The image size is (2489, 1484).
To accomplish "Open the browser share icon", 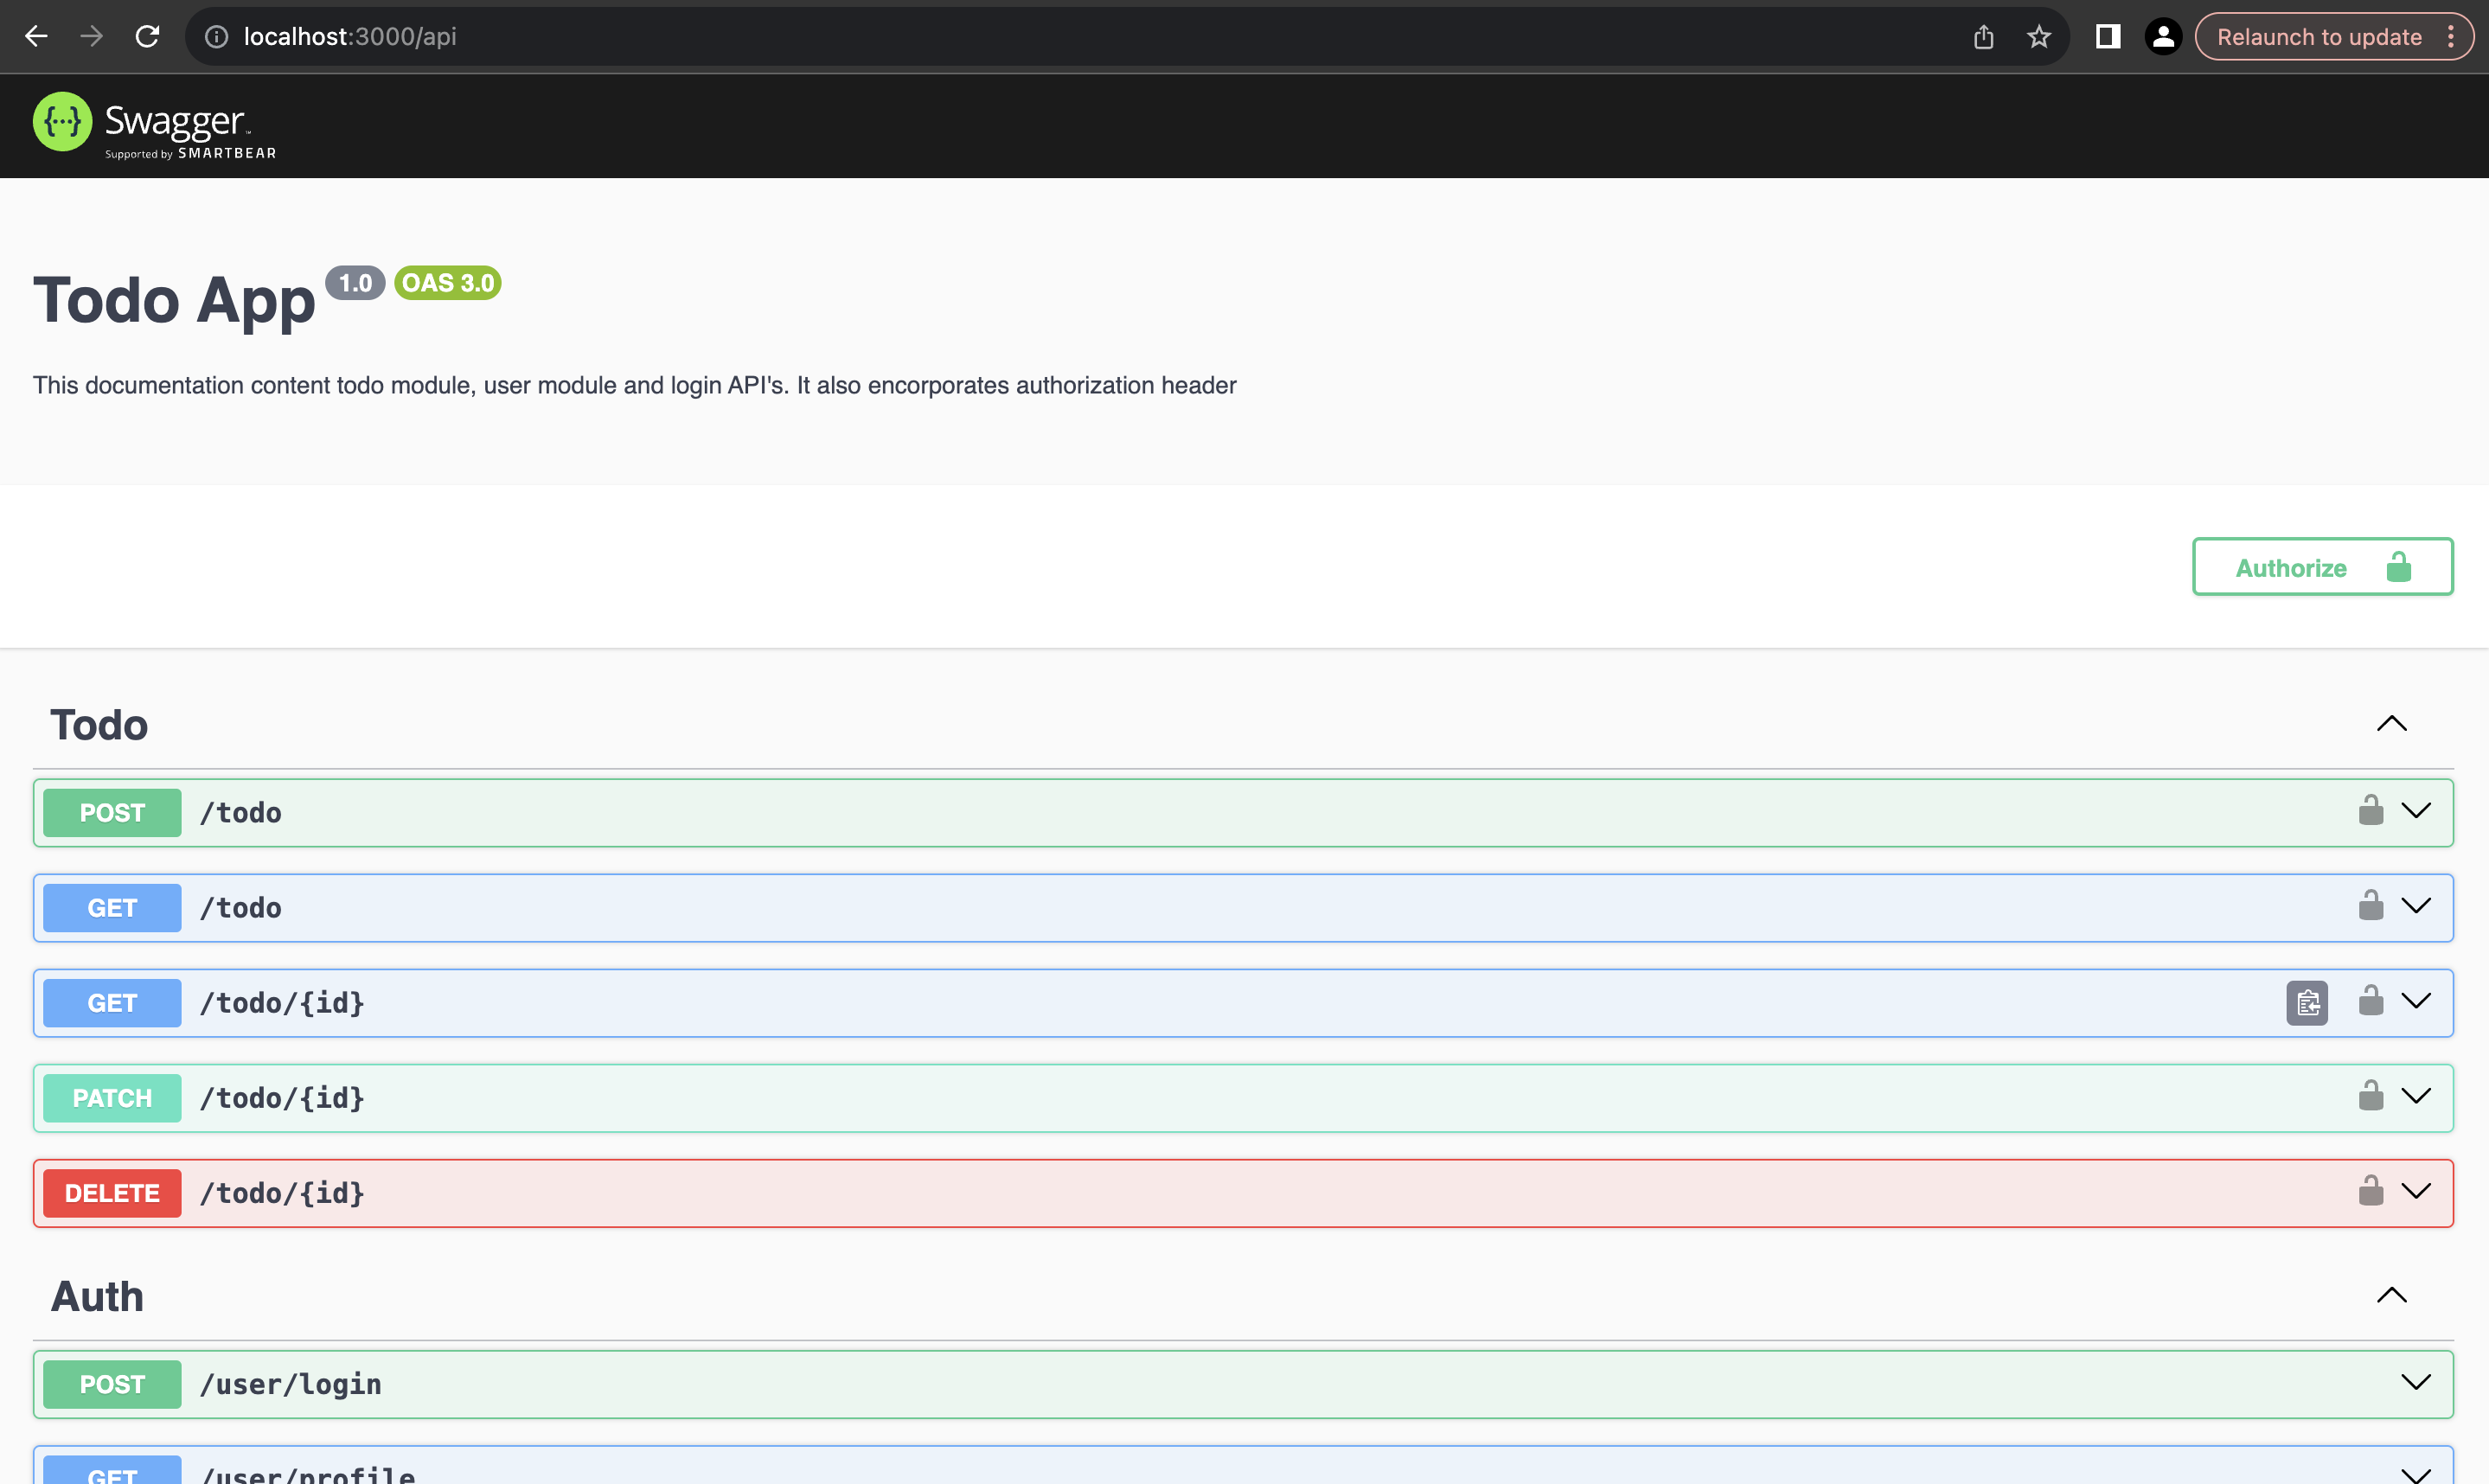I will [x=1983, y=37].
